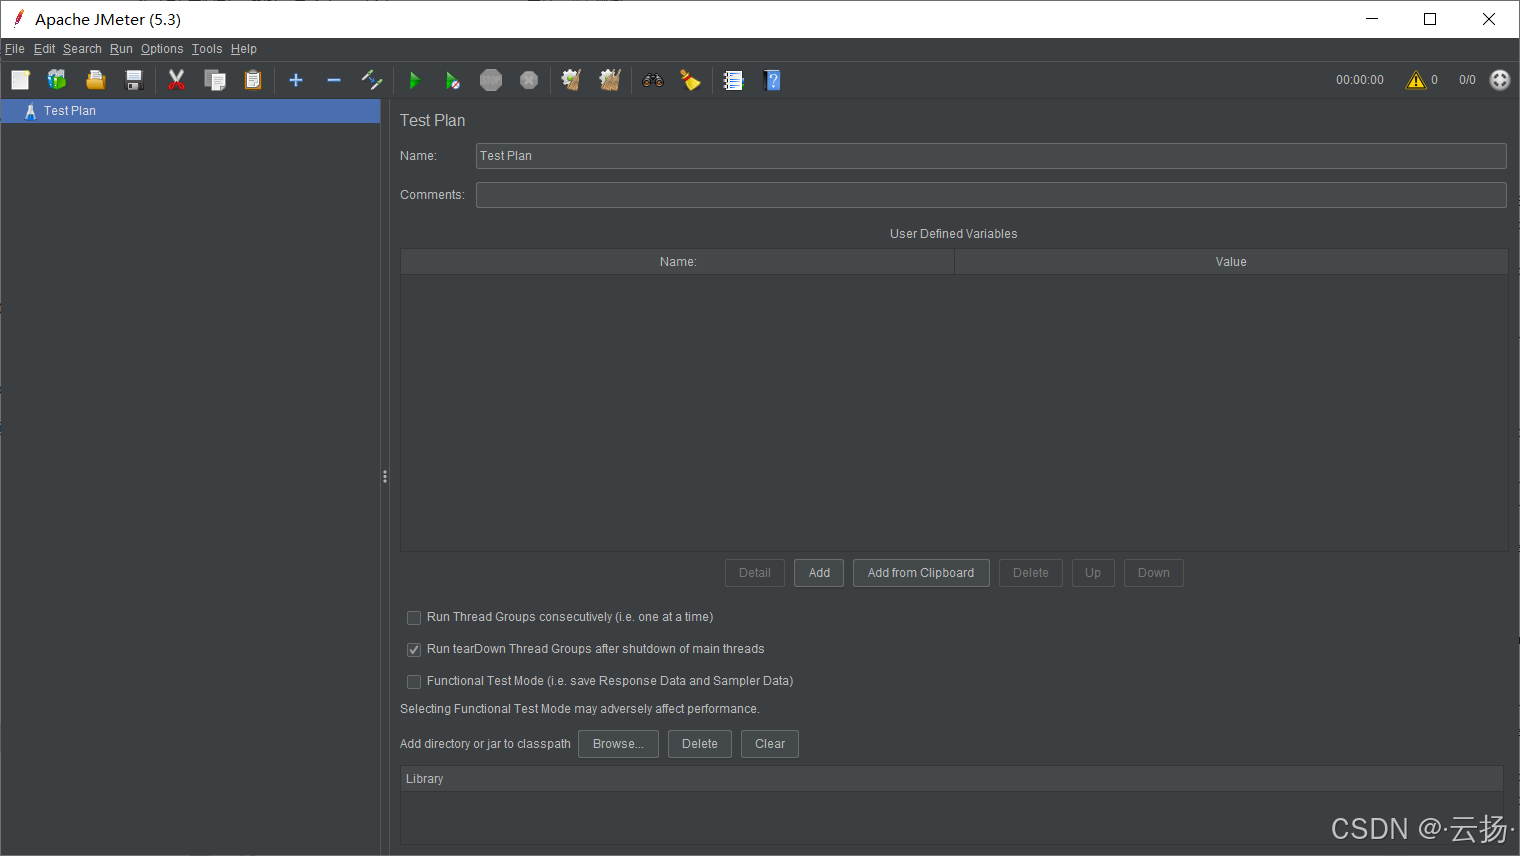The width and height of the screenshot is (1520, 856).
Task: Click the 0/0 thread count indicator
Action: tap(1467, 80)
